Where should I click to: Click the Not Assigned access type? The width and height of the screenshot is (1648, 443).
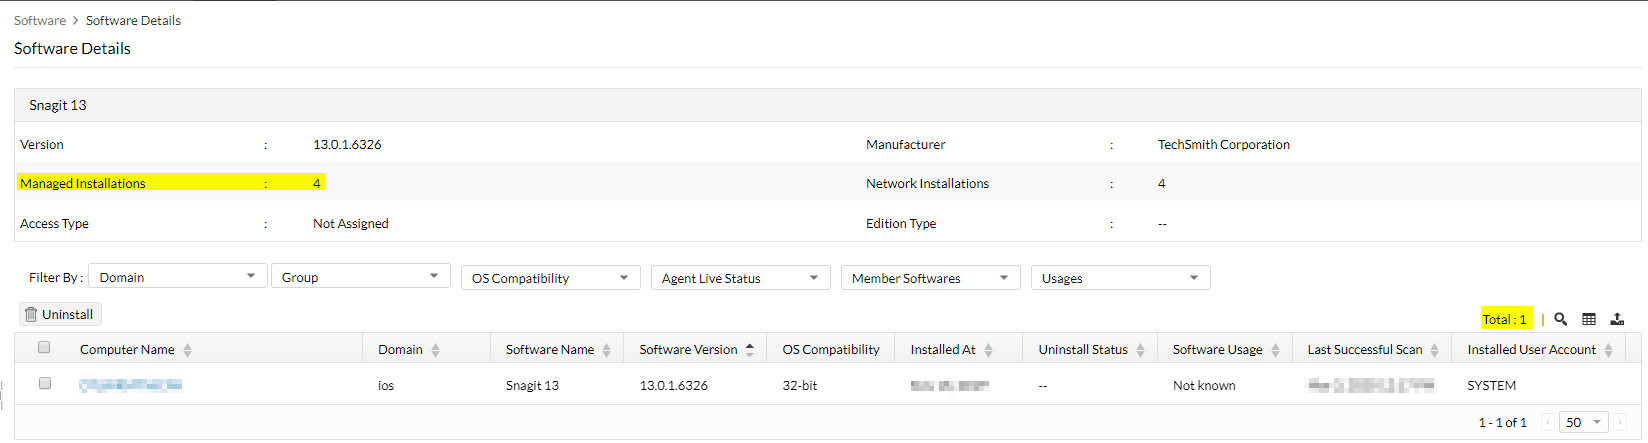point(351,223)
